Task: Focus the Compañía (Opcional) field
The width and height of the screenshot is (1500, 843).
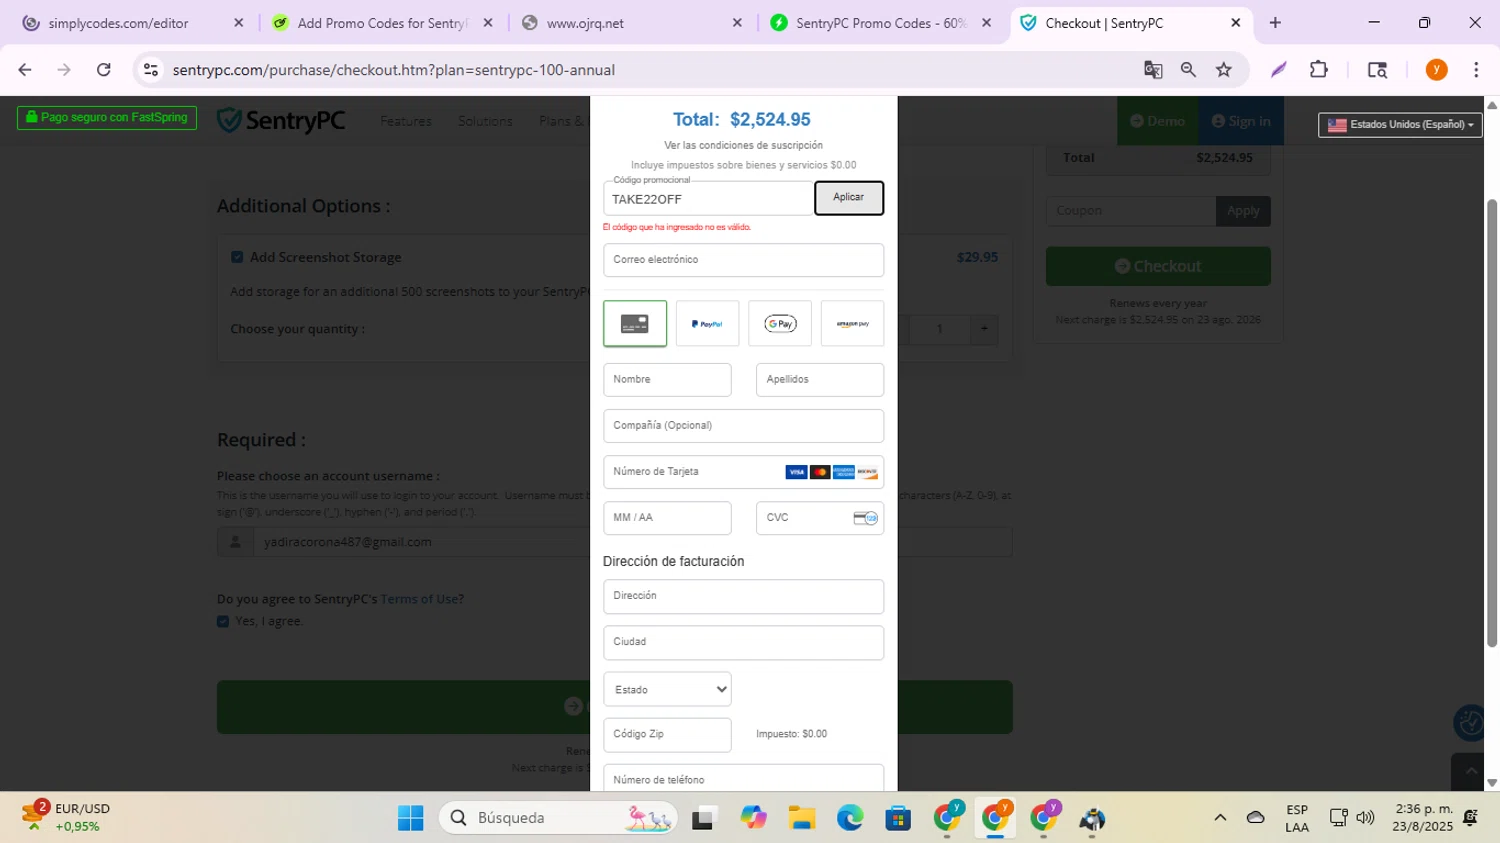Action: [743, 426]
